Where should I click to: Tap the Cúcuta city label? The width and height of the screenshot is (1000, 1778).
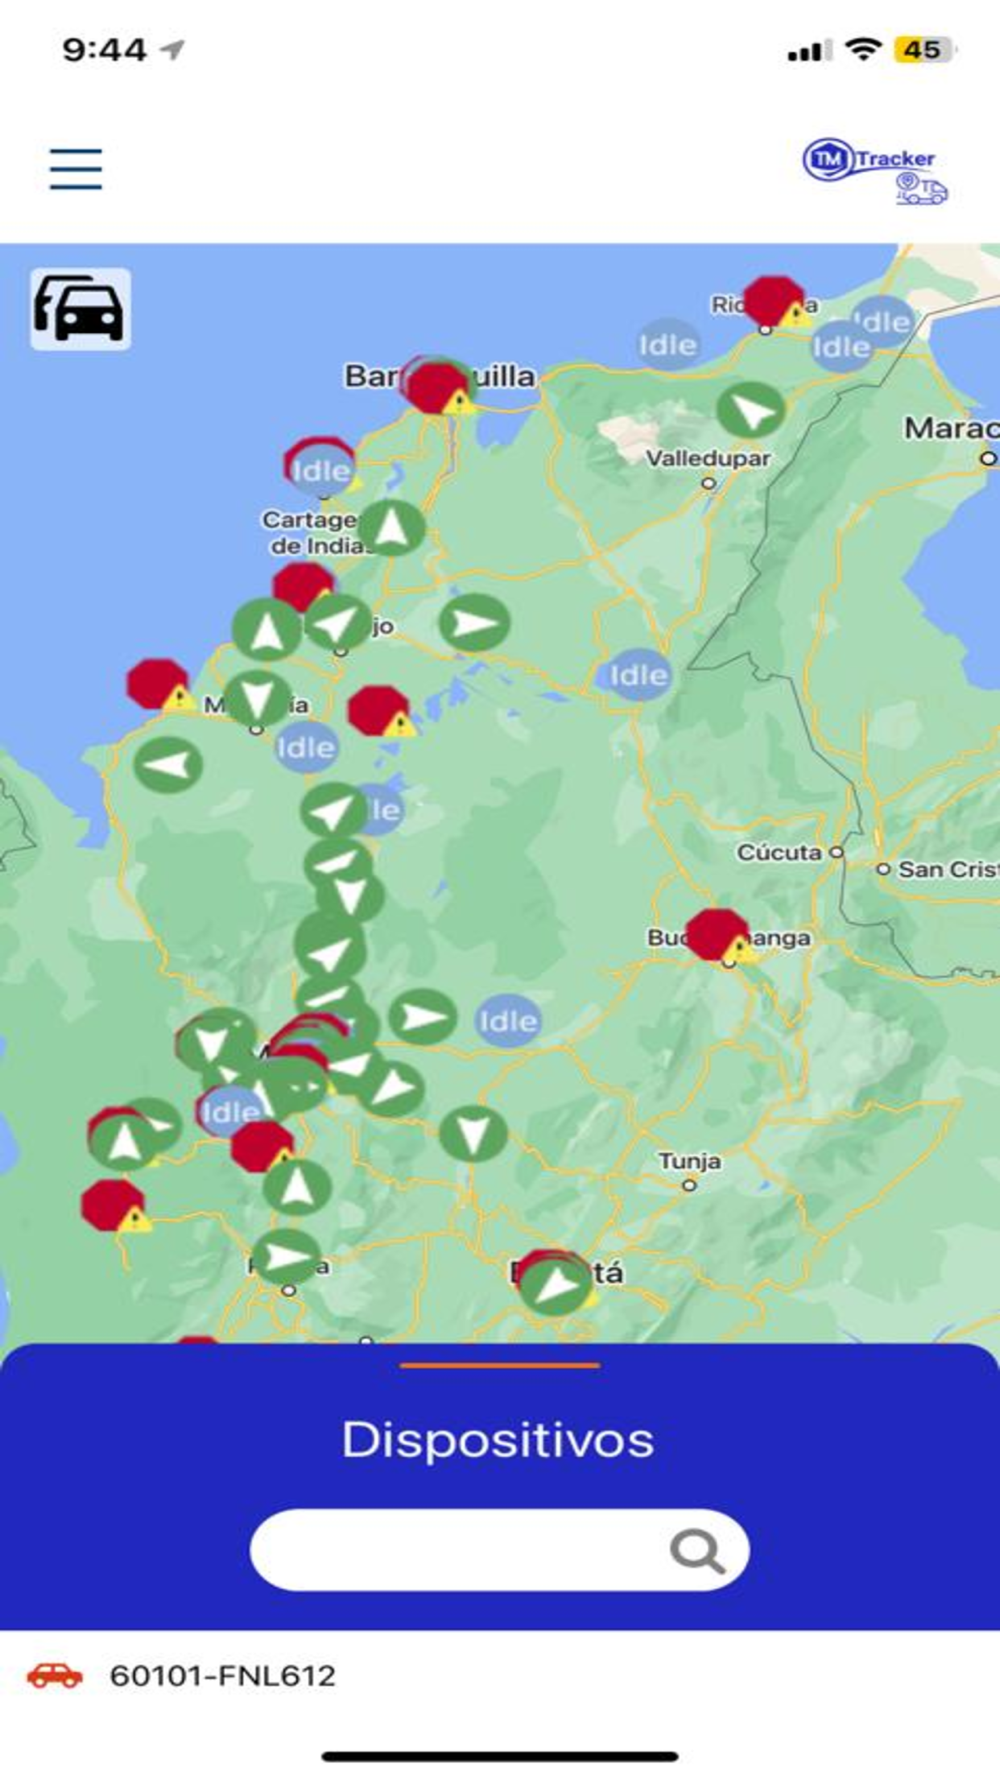(780, 853)
